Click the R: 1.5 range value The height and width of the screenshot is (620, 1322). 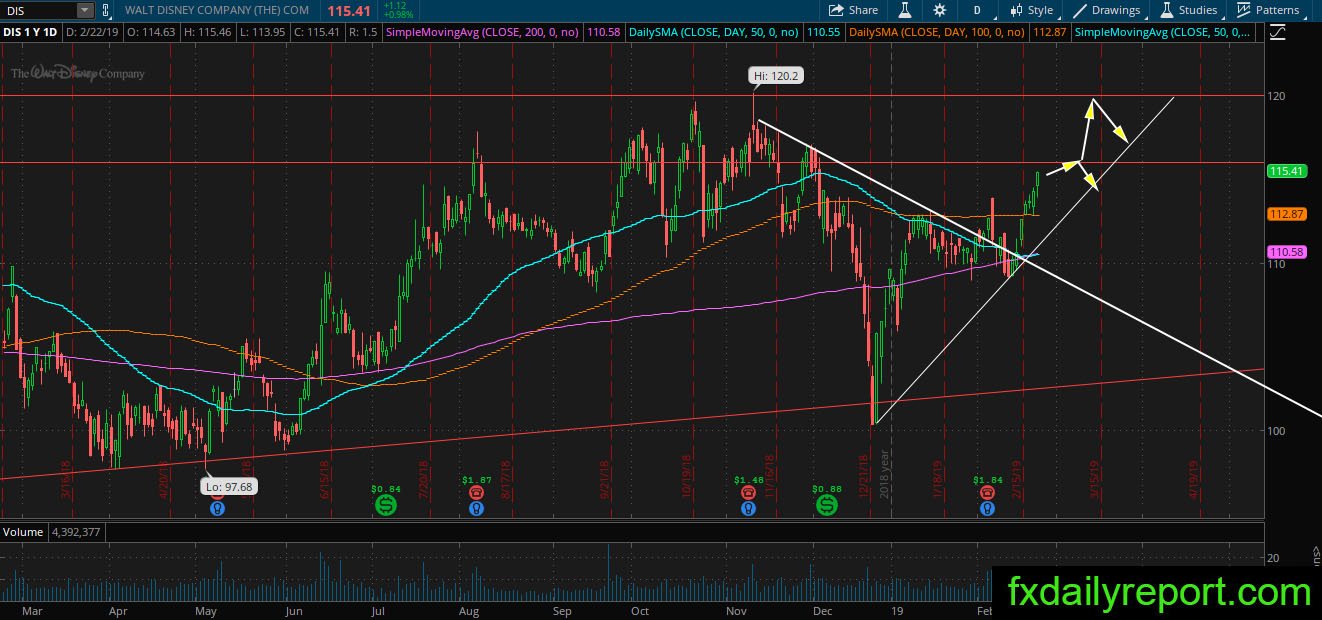click(x=362, y=32)
